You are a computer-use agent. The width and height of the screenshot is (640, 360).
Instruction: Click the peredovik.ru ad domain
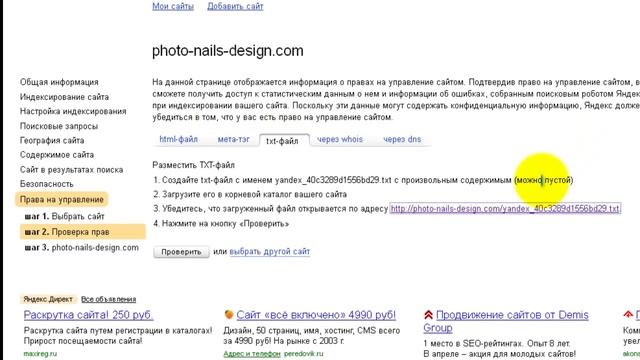(x=303, y=354)
